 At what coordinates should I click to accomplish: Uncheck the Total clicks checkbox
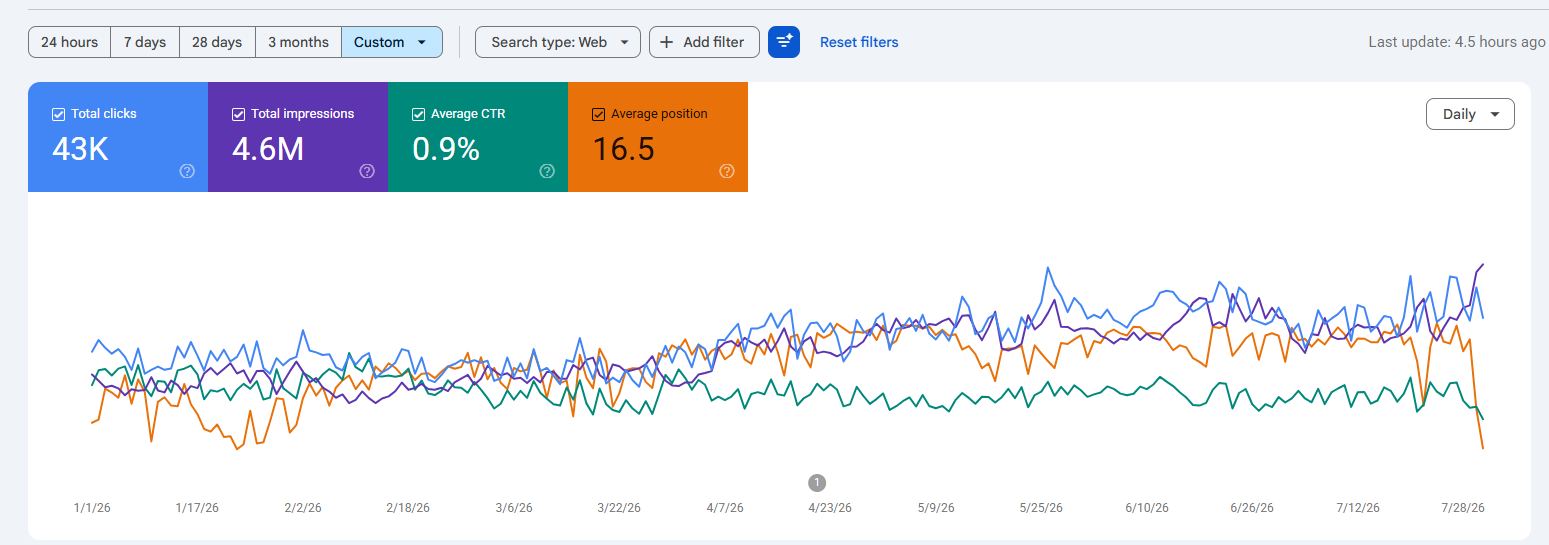[x=58, y=114]
